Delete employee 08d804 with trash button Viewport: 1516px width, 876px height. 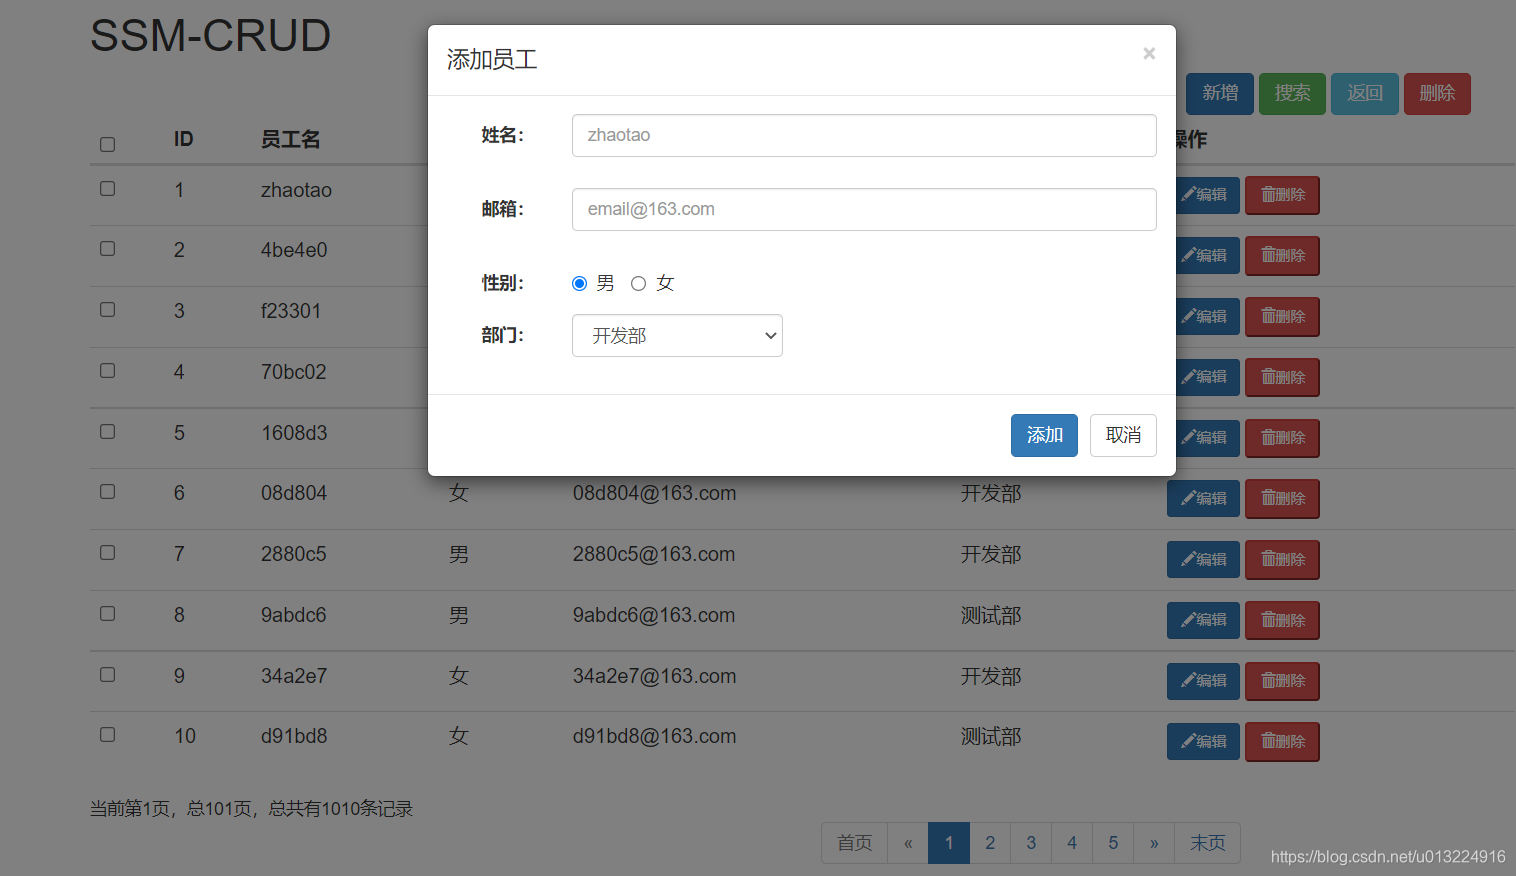[1282, 499]
